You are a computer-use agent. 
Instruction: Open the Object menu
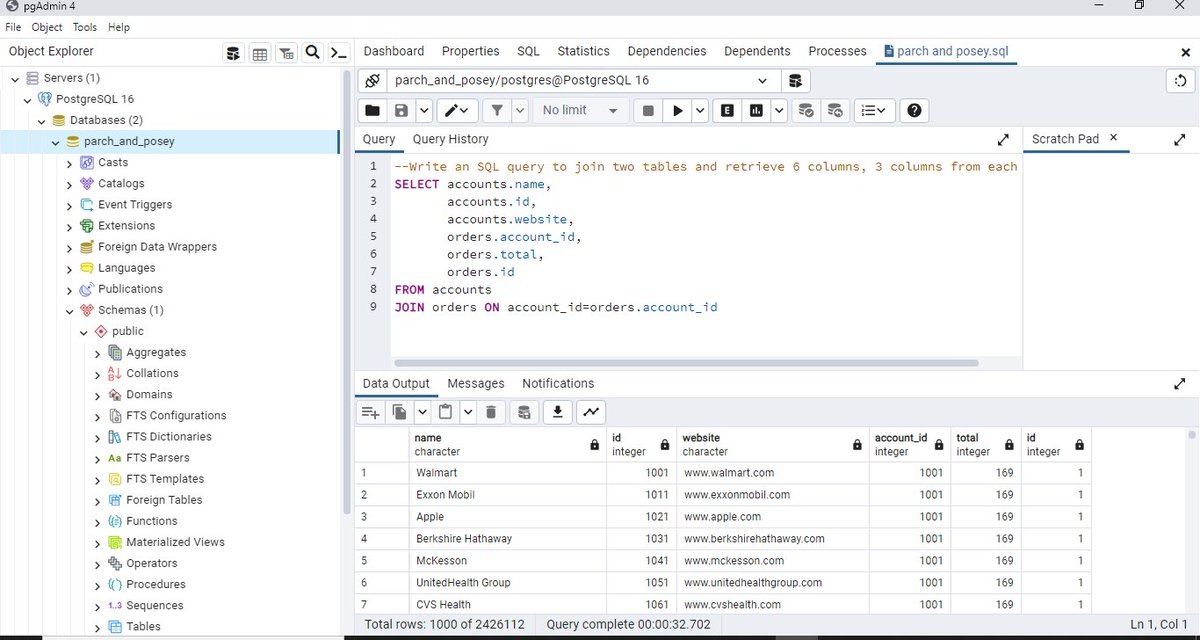[x=47, y=27]
